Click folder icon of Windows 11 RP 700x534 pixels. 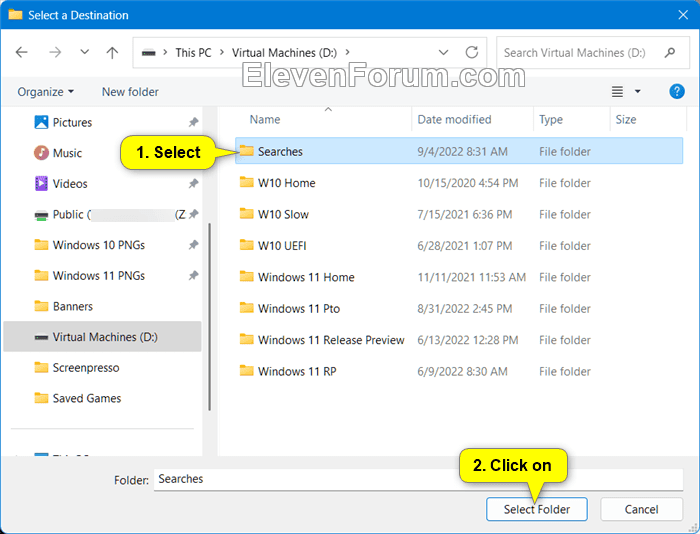point(246,371)
